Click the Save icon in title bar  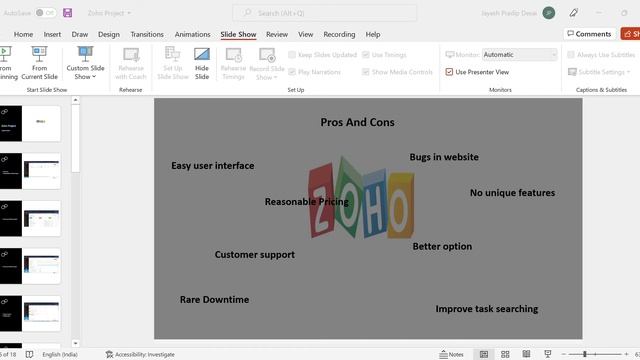68,13
